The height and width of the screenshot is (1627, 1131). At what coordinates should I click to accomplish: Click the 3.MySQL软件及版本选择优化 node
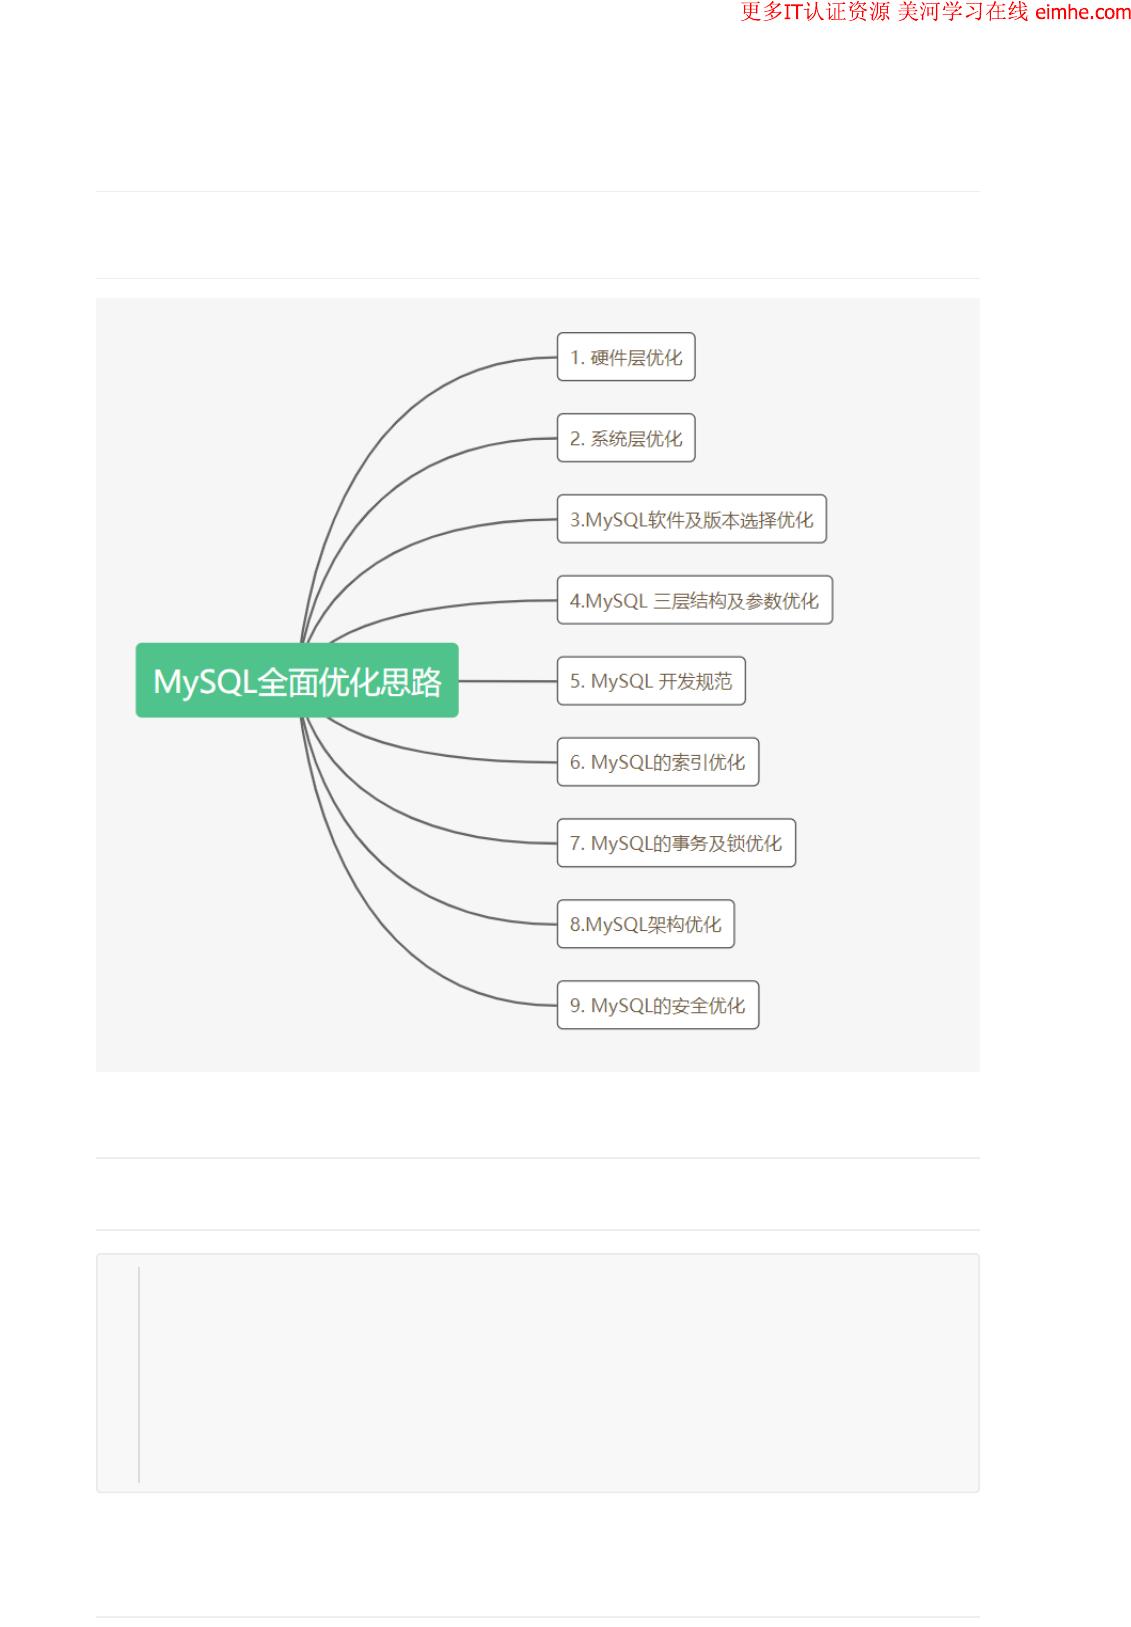(x=692, y=519)
